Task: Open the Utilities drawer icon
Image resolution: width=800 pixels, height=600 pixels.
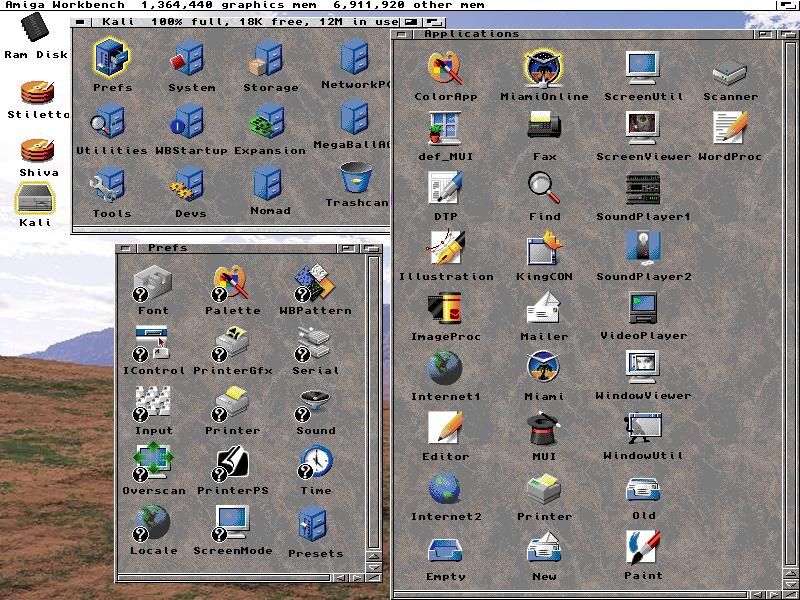Action: click(x=107, y=121)
